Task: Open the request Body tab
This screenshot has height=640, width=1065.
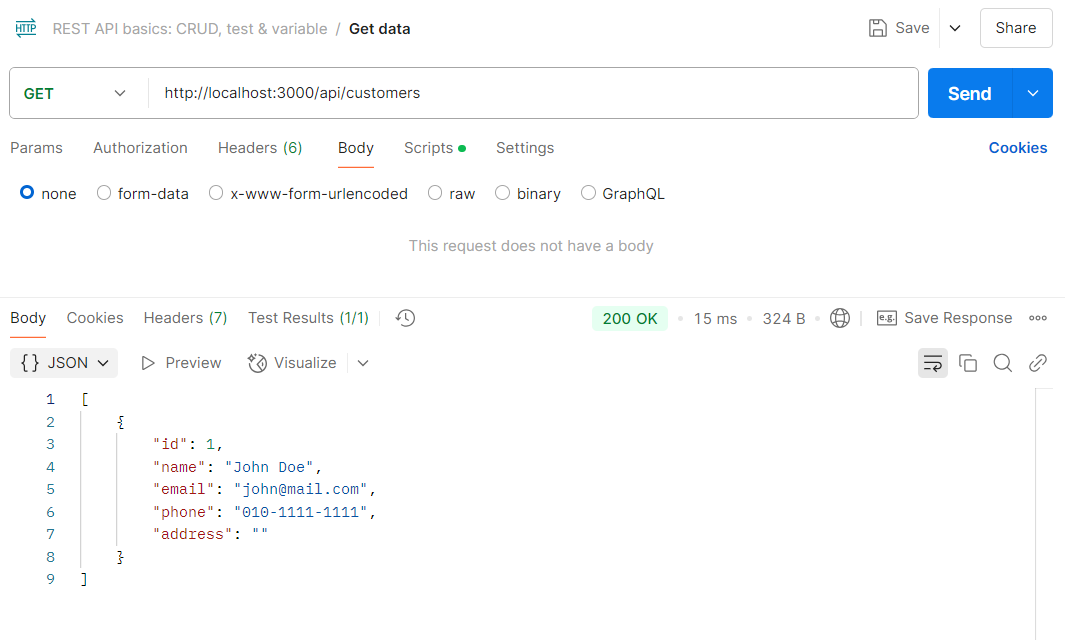Action: pyautogui.click(x=356, y=148)
